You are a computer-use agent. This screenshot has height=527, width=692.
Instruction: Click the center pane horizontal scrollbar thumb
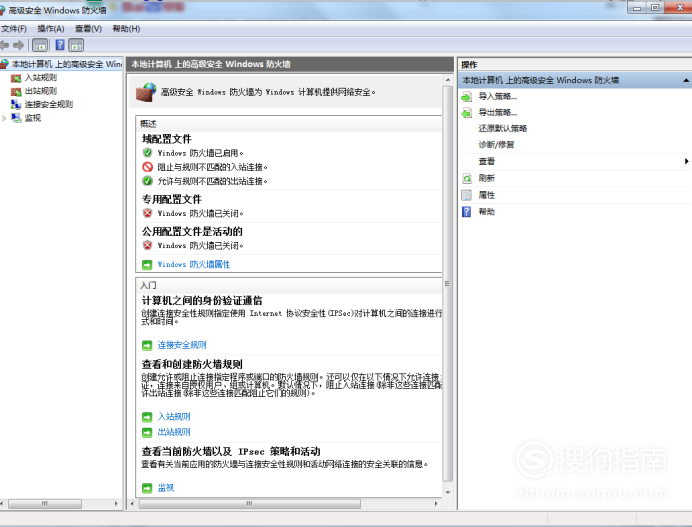[250, 504]
